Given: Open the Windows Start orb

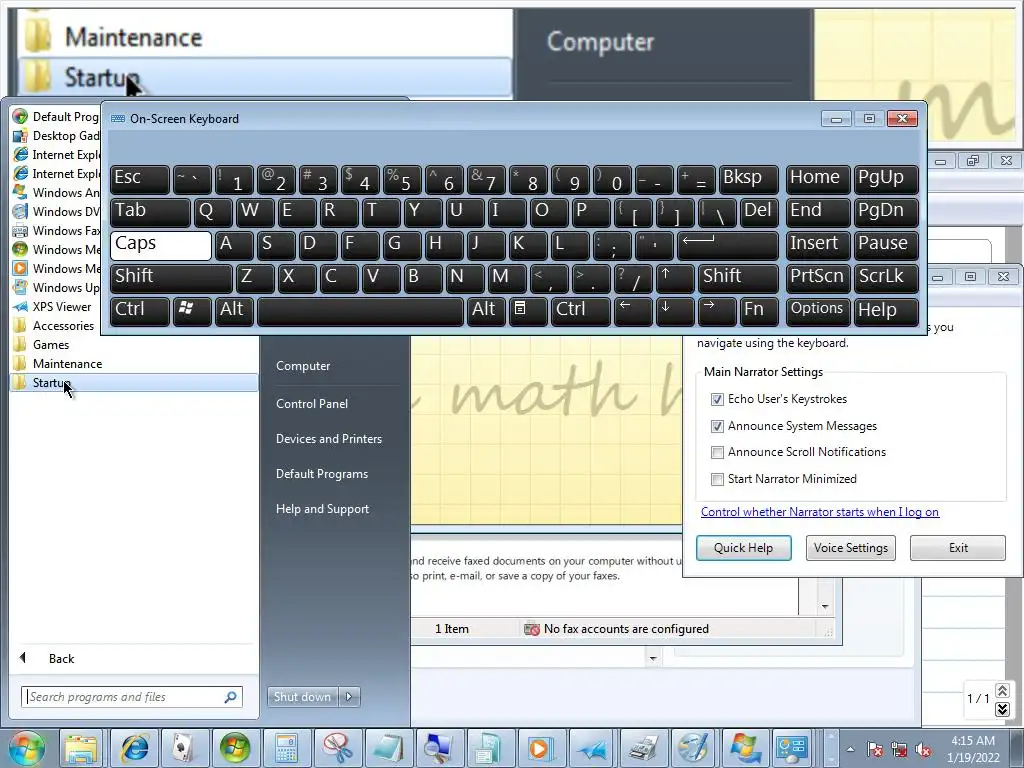Looking at the screenshot, I should point(26,748).
